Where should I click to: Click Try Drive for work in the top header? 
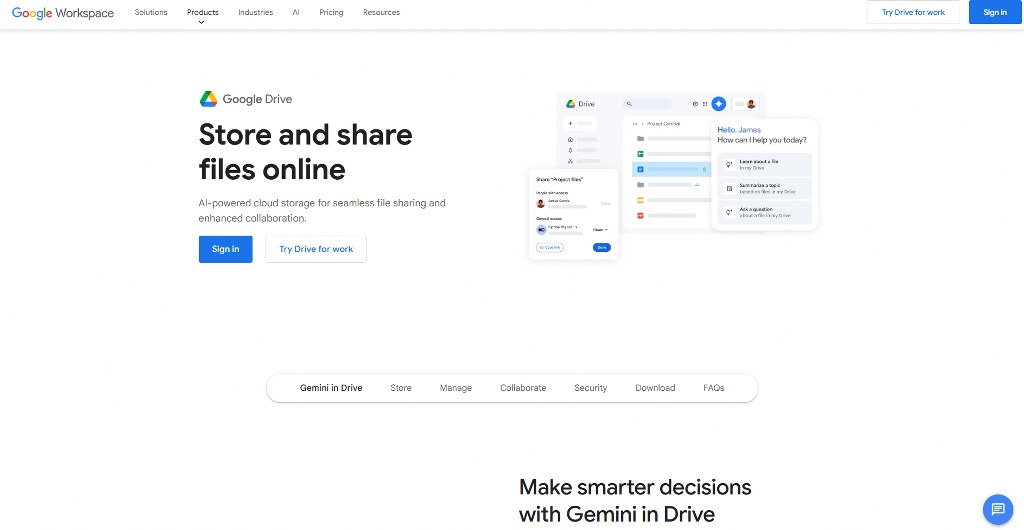913,12
